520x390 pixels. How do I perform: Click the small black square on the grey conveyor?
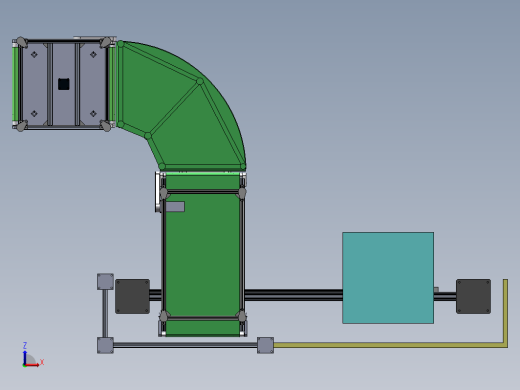click(64, 84)
